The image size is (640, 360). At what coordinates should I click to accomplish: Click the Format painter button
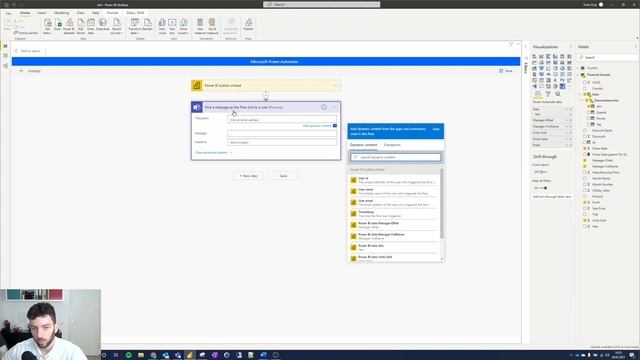[25, 33]
